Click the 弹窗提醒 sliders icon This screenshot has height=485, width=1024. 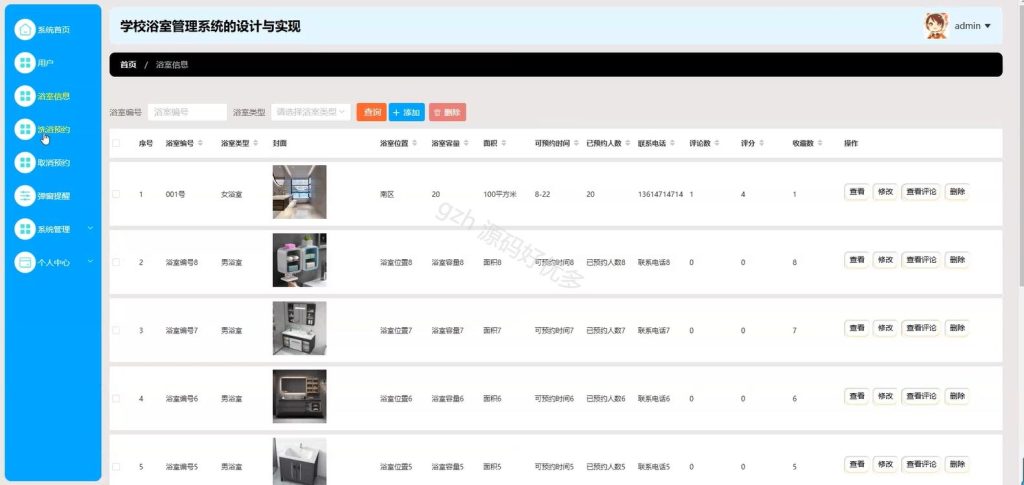point(25,196)
